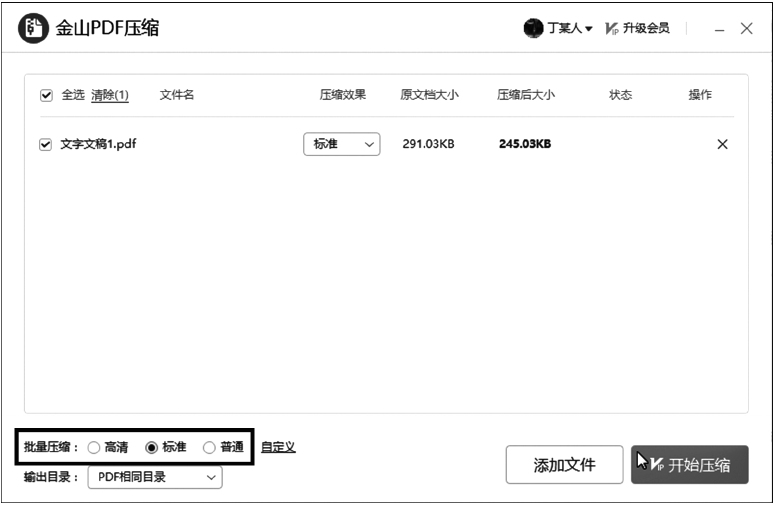Toggle the 全选 select-all checkbox
This screenshot has height=506, width=776.
46,96
